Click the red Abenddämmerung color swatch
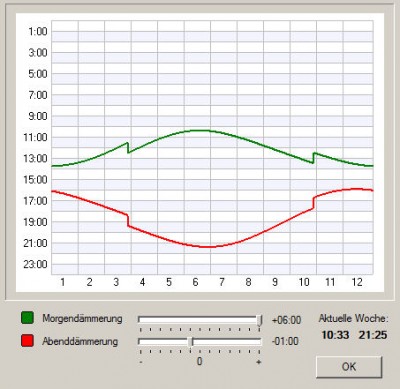 [27, 341]
